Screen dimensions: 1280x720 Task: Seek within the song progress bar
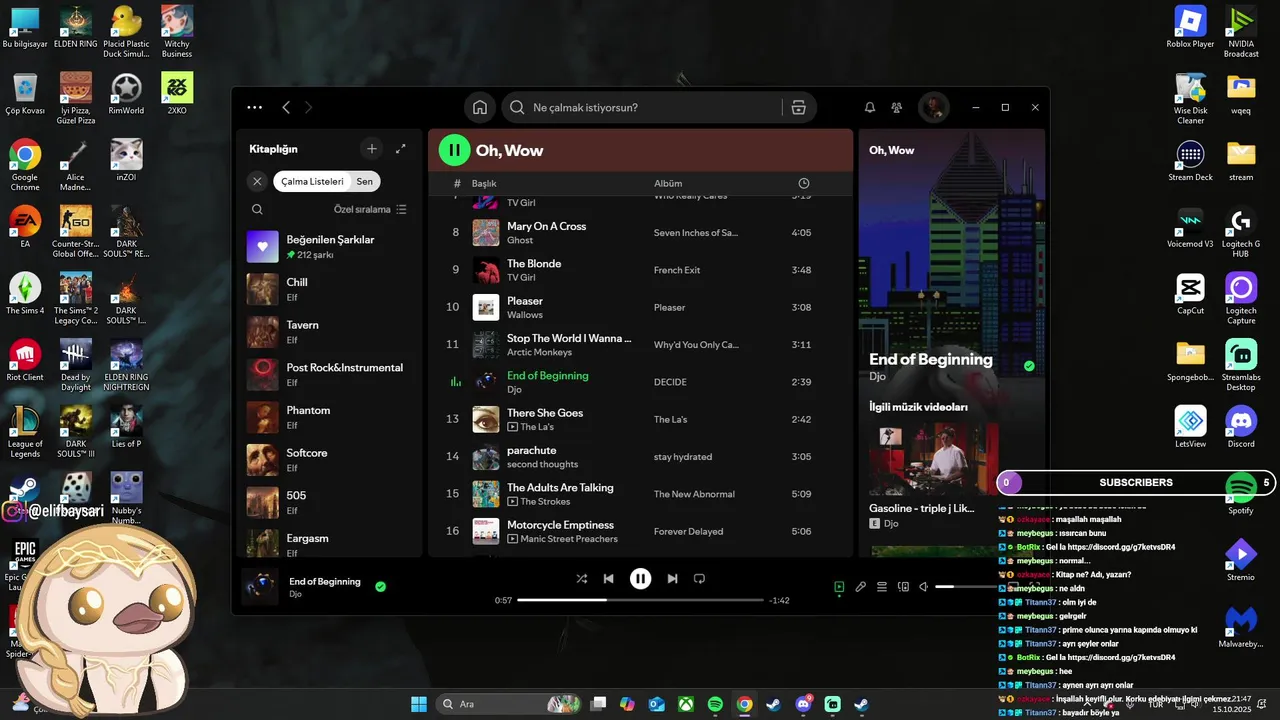tap(640, 600)
